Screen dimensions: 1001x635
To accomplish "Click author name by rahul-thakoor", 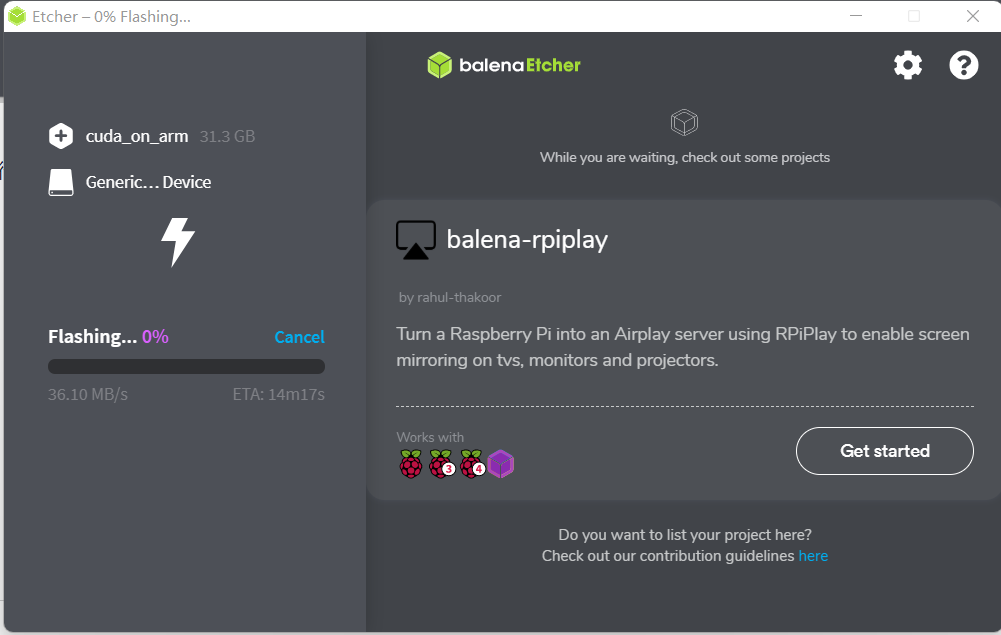I will point(450,297).
